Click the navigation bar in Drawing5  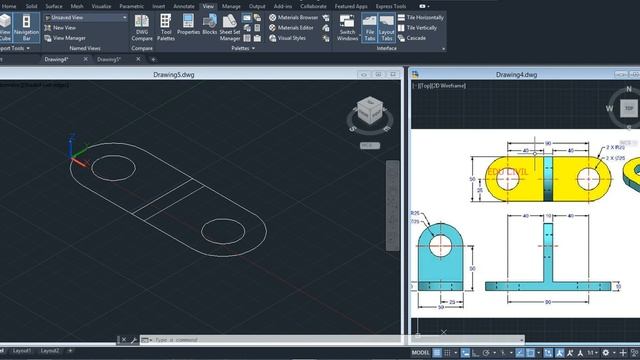click(393, 205)
